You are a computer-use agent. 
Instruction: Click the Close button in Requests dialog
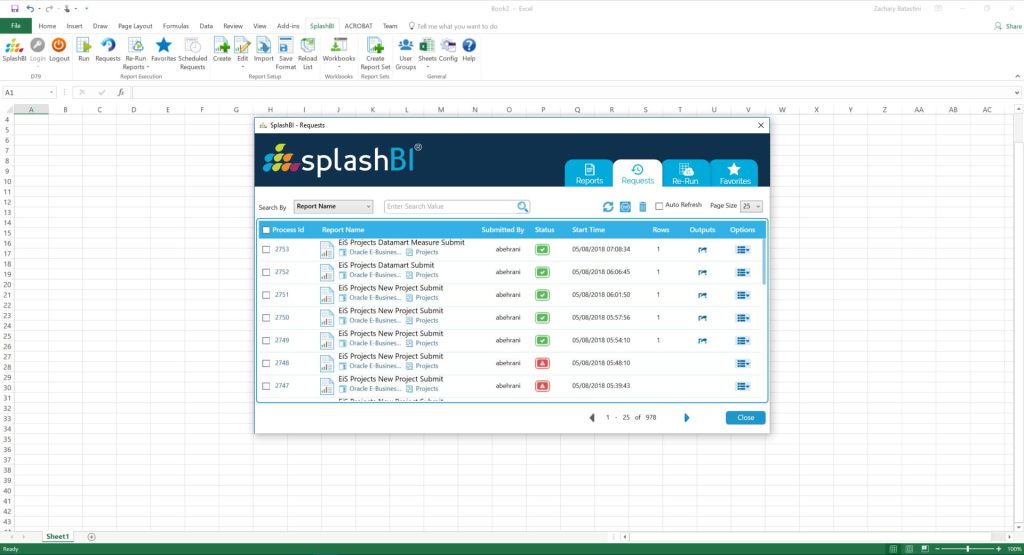pyautogui.click(x=745, y=417)
